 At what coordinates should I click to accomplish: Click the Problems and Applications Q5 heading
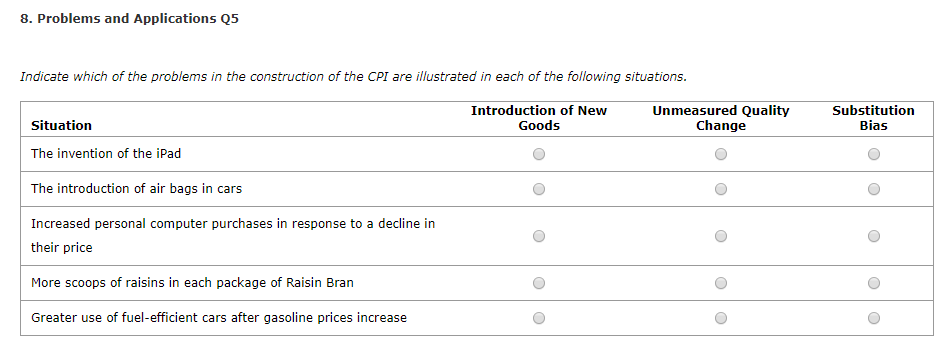129,19
